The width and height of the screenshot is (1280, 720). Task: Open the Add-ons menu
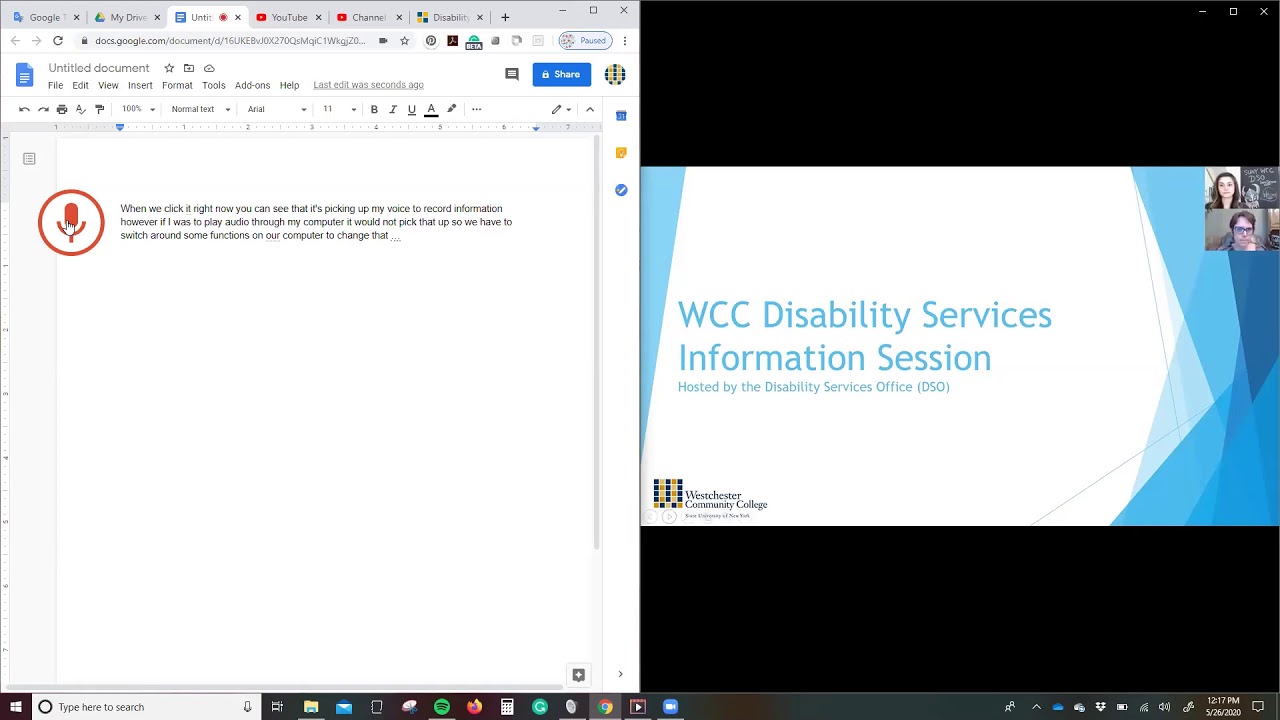(x=252, y=85)
